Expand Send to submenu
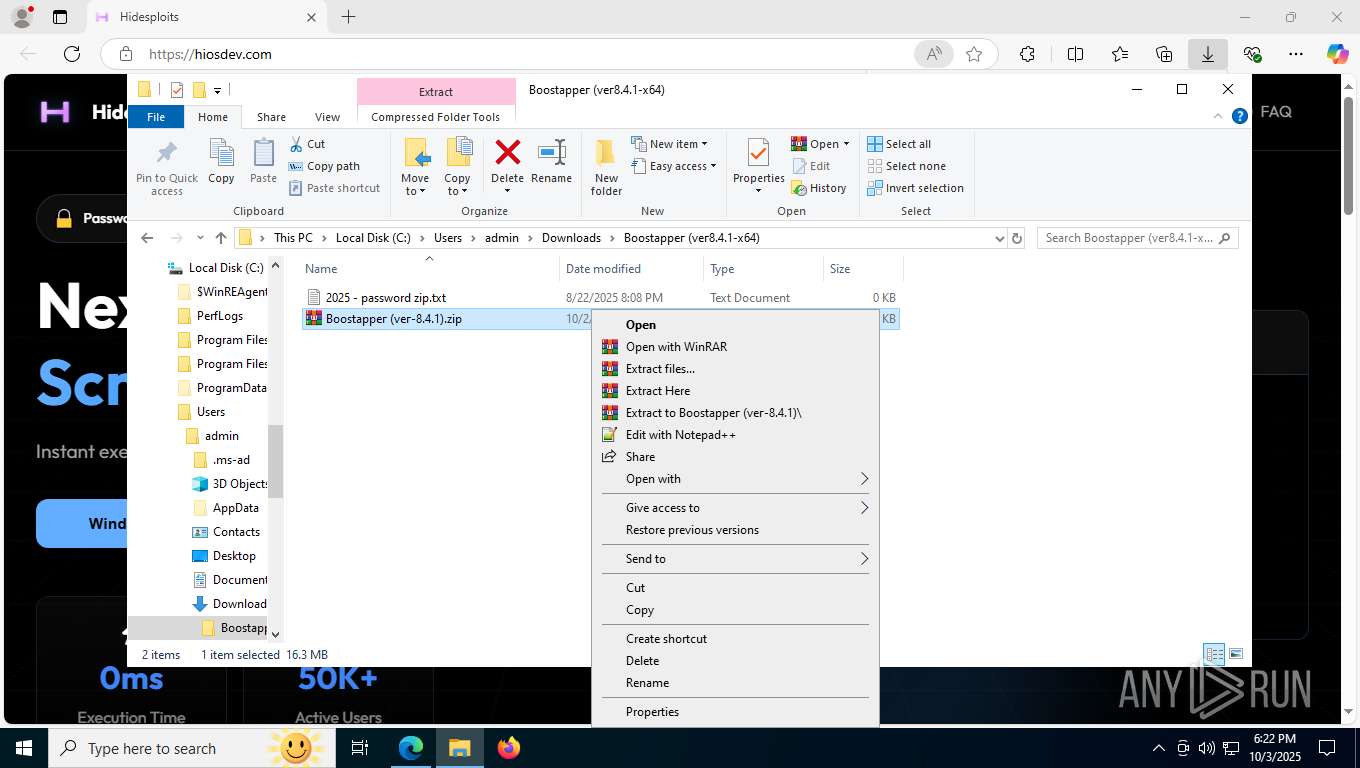1360x768 pixels. pos(735,558)
